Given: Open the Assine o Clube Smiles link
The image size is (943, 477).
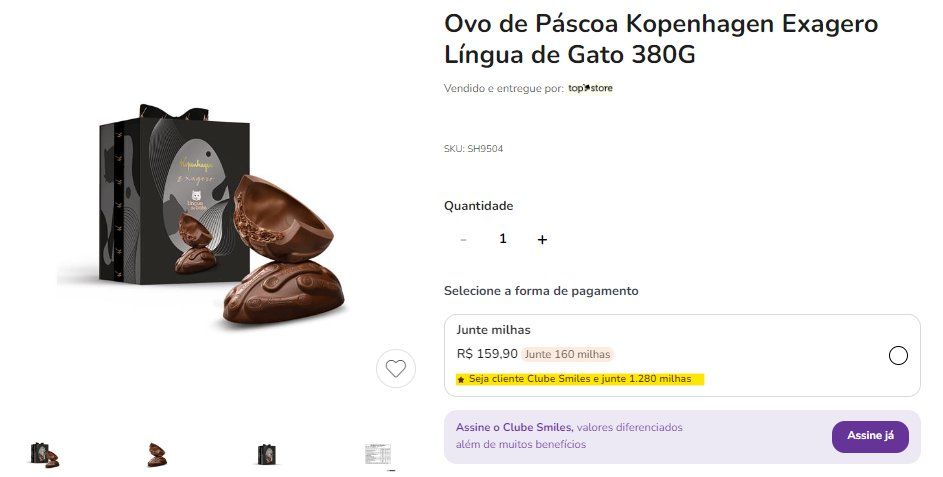Looking at the screenshot, I should tap(514, 428).
